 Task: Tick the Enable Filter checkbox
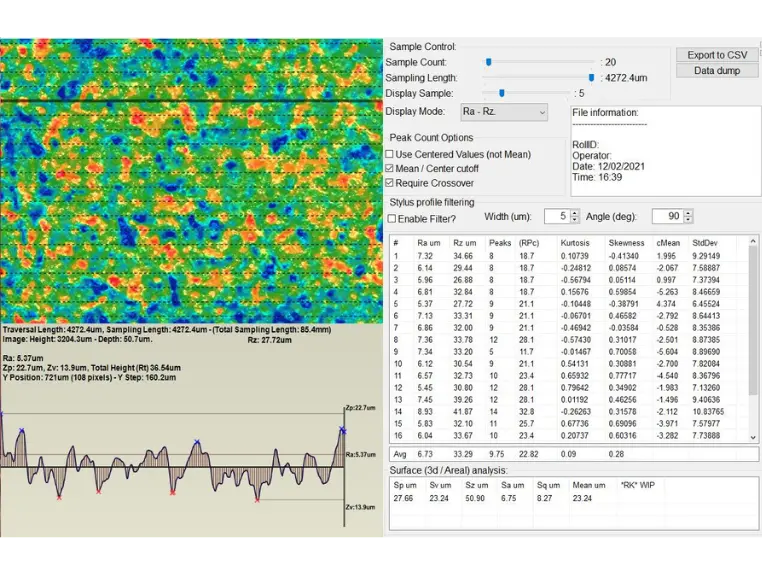click(x=391, y=219)
